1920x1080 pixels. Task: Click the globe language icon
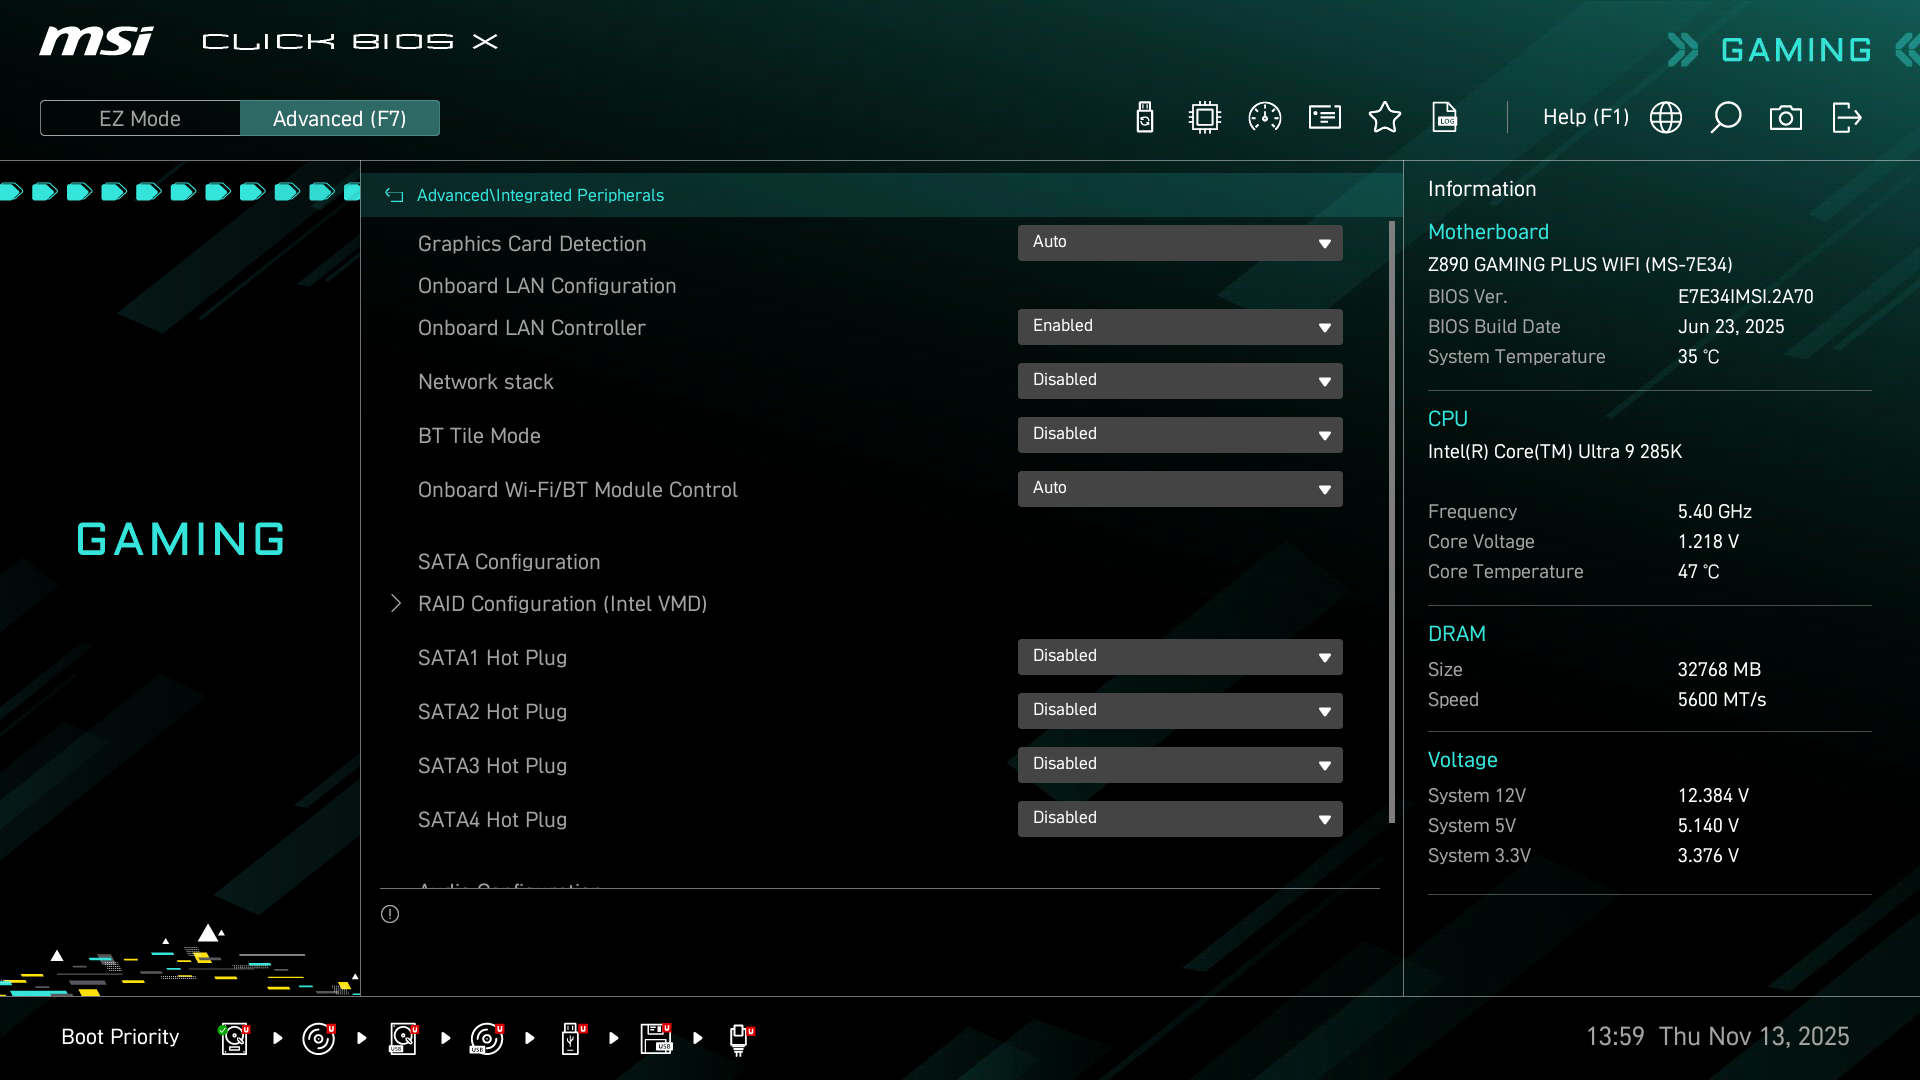tap(1666, 118)
